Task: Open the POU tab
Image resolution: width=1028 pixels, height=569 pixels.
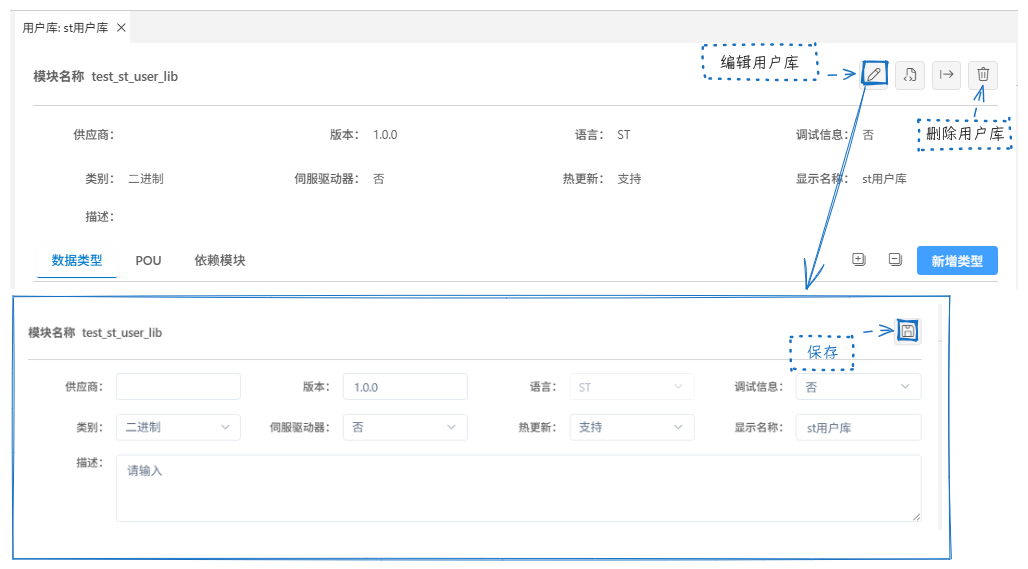Action: (148, 260)
